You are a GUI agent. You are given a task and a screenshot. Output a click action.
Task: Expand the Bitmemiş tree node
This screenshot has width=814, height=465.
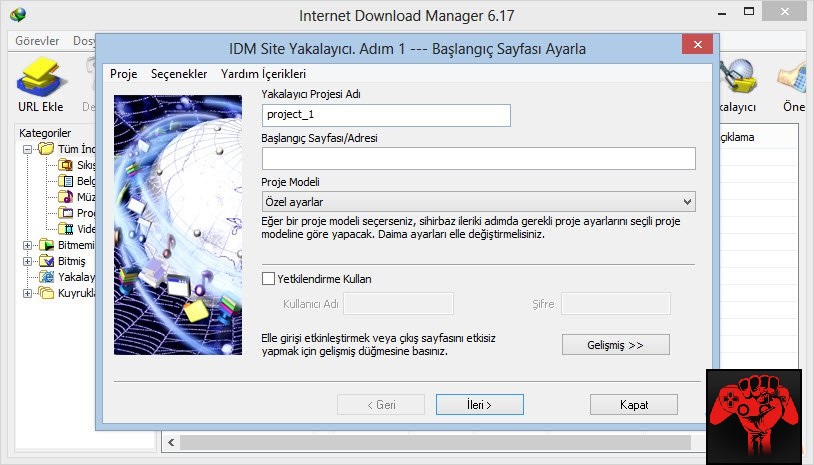28,245
